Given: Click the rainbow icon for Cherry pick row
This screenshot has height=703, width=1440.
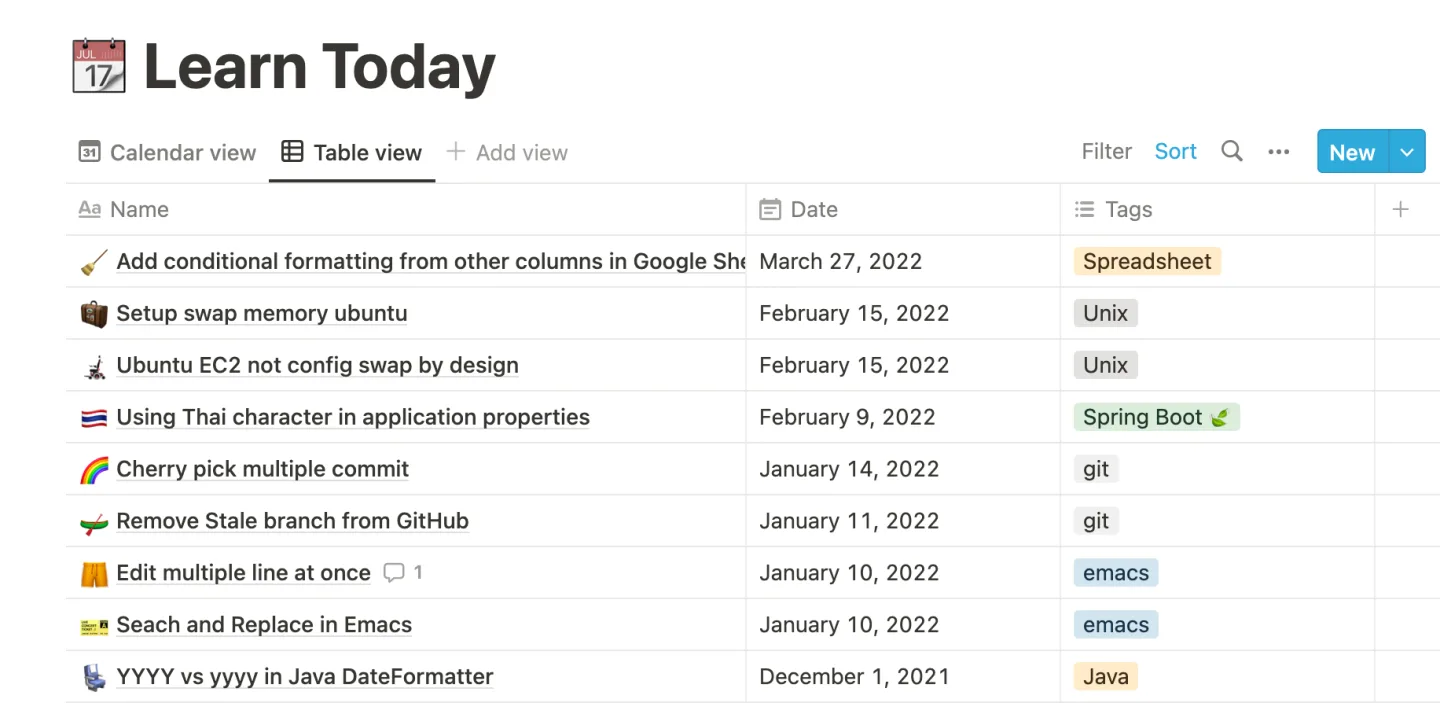Looking at the screenshot, I should point(93,469).
